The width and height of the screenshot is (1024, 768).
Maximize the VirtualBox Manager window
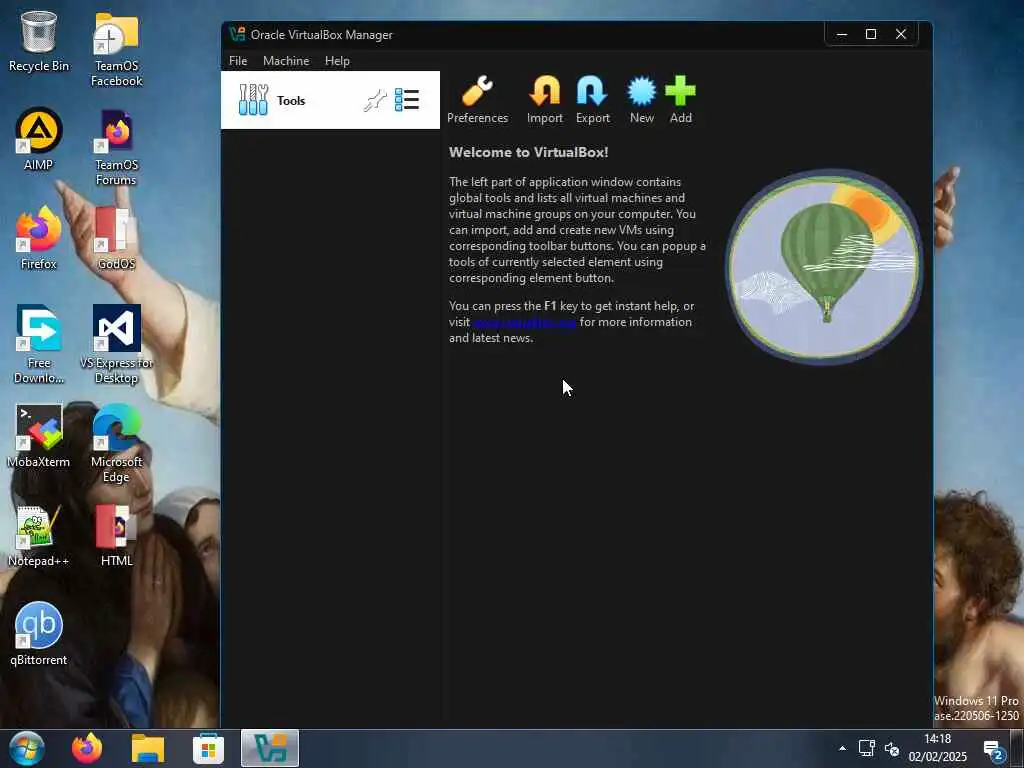tap(871, 34)
